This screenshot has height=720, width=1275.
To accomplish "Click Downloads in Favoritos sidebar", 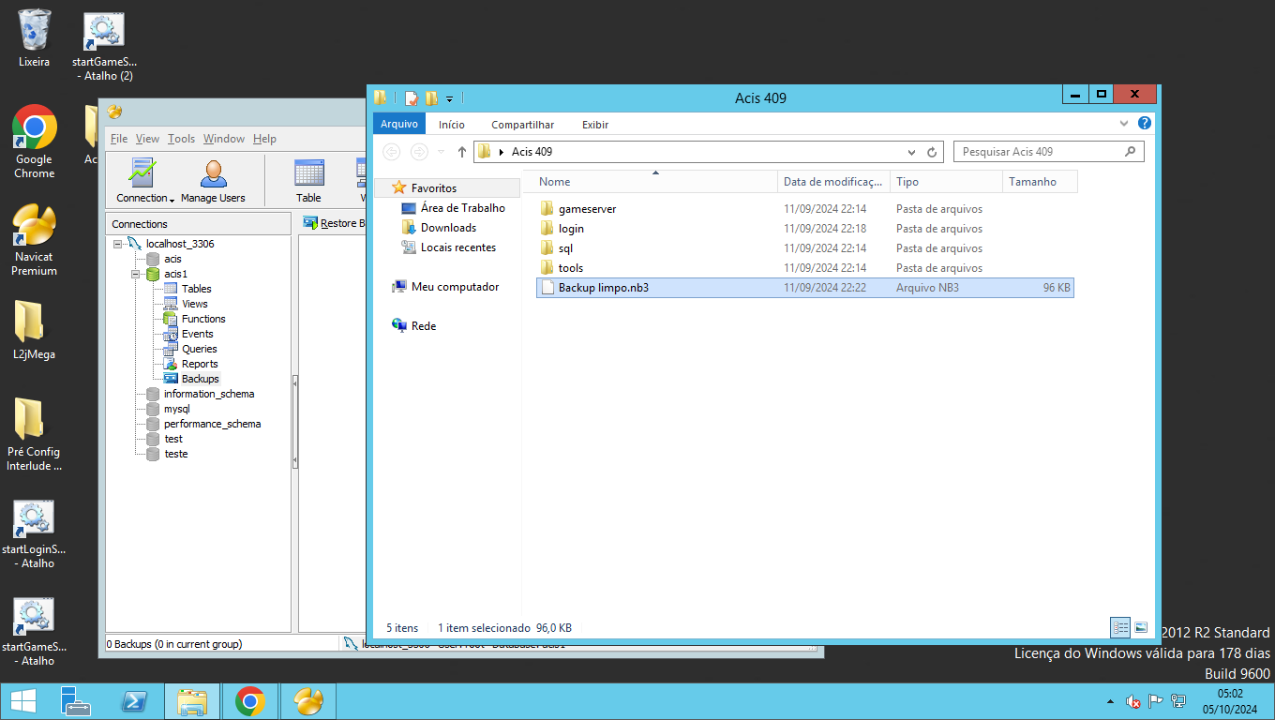I will tap(448, 228).
